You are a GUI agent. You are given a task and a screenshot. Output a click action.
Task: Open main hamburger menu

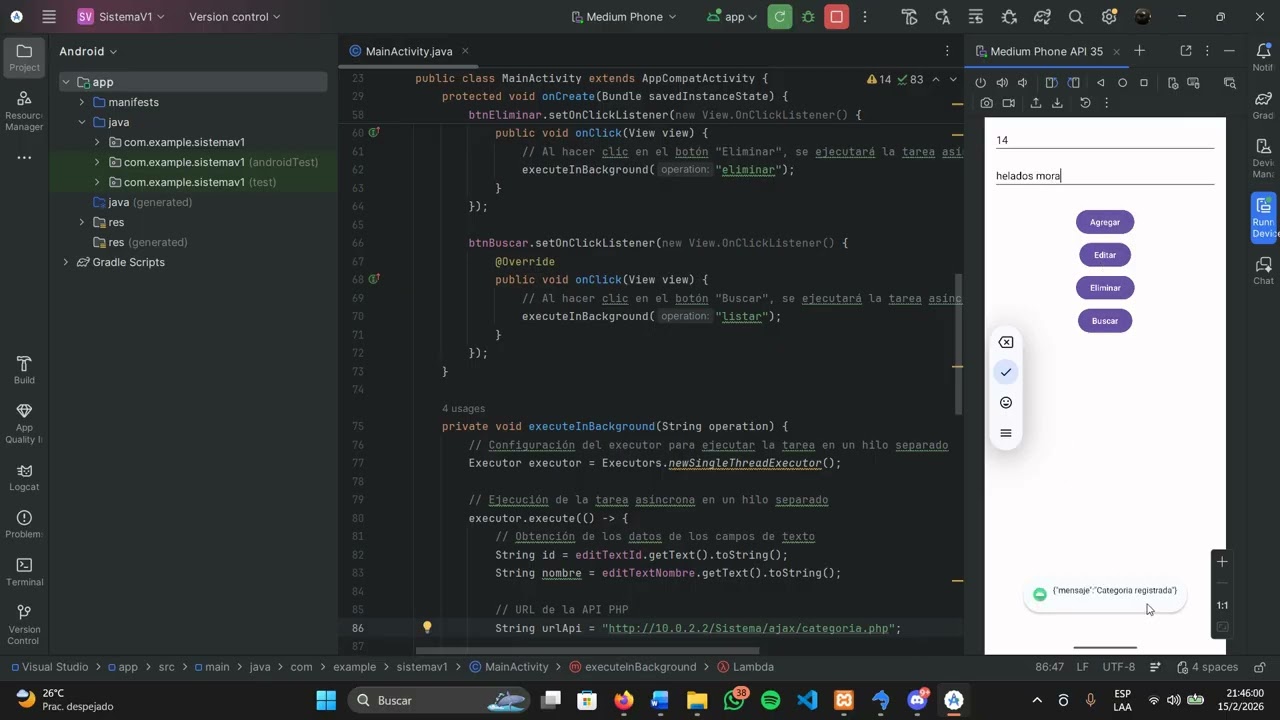49,17
